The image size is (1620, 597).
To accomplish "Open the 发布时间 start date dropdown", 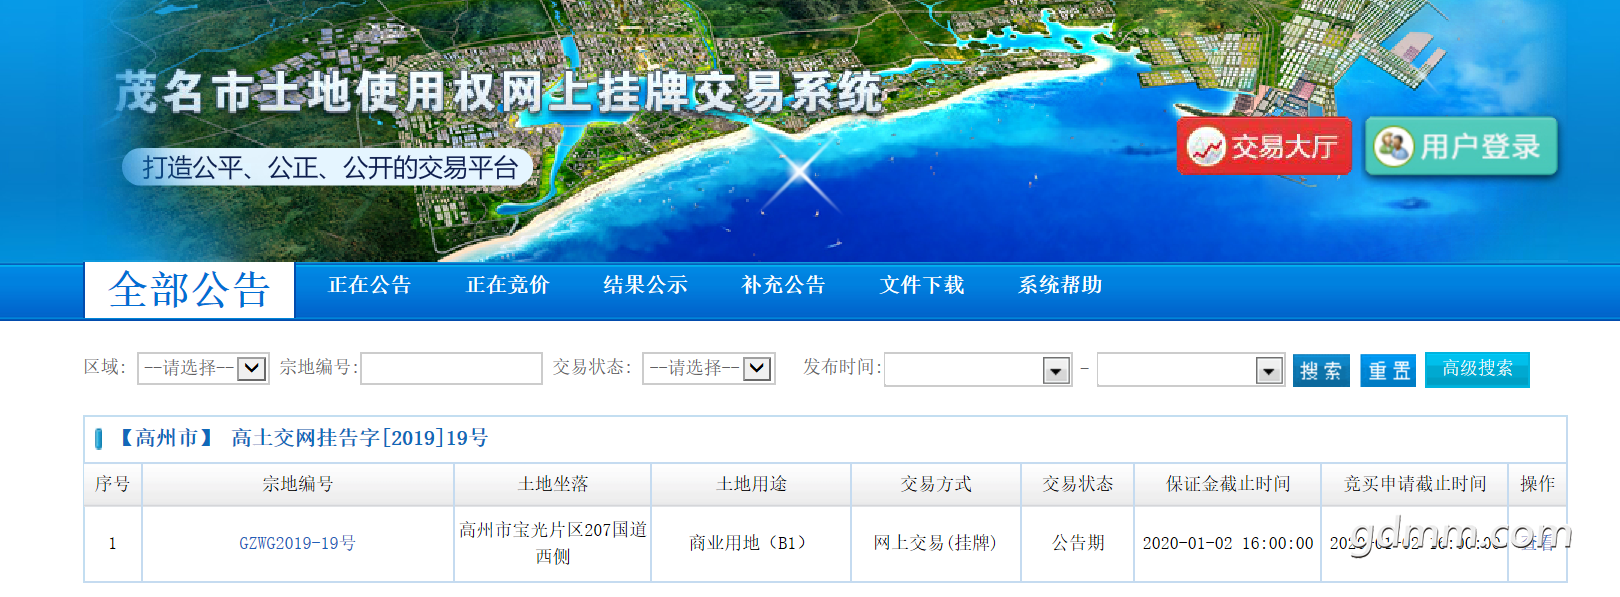I will (1056, 371).
